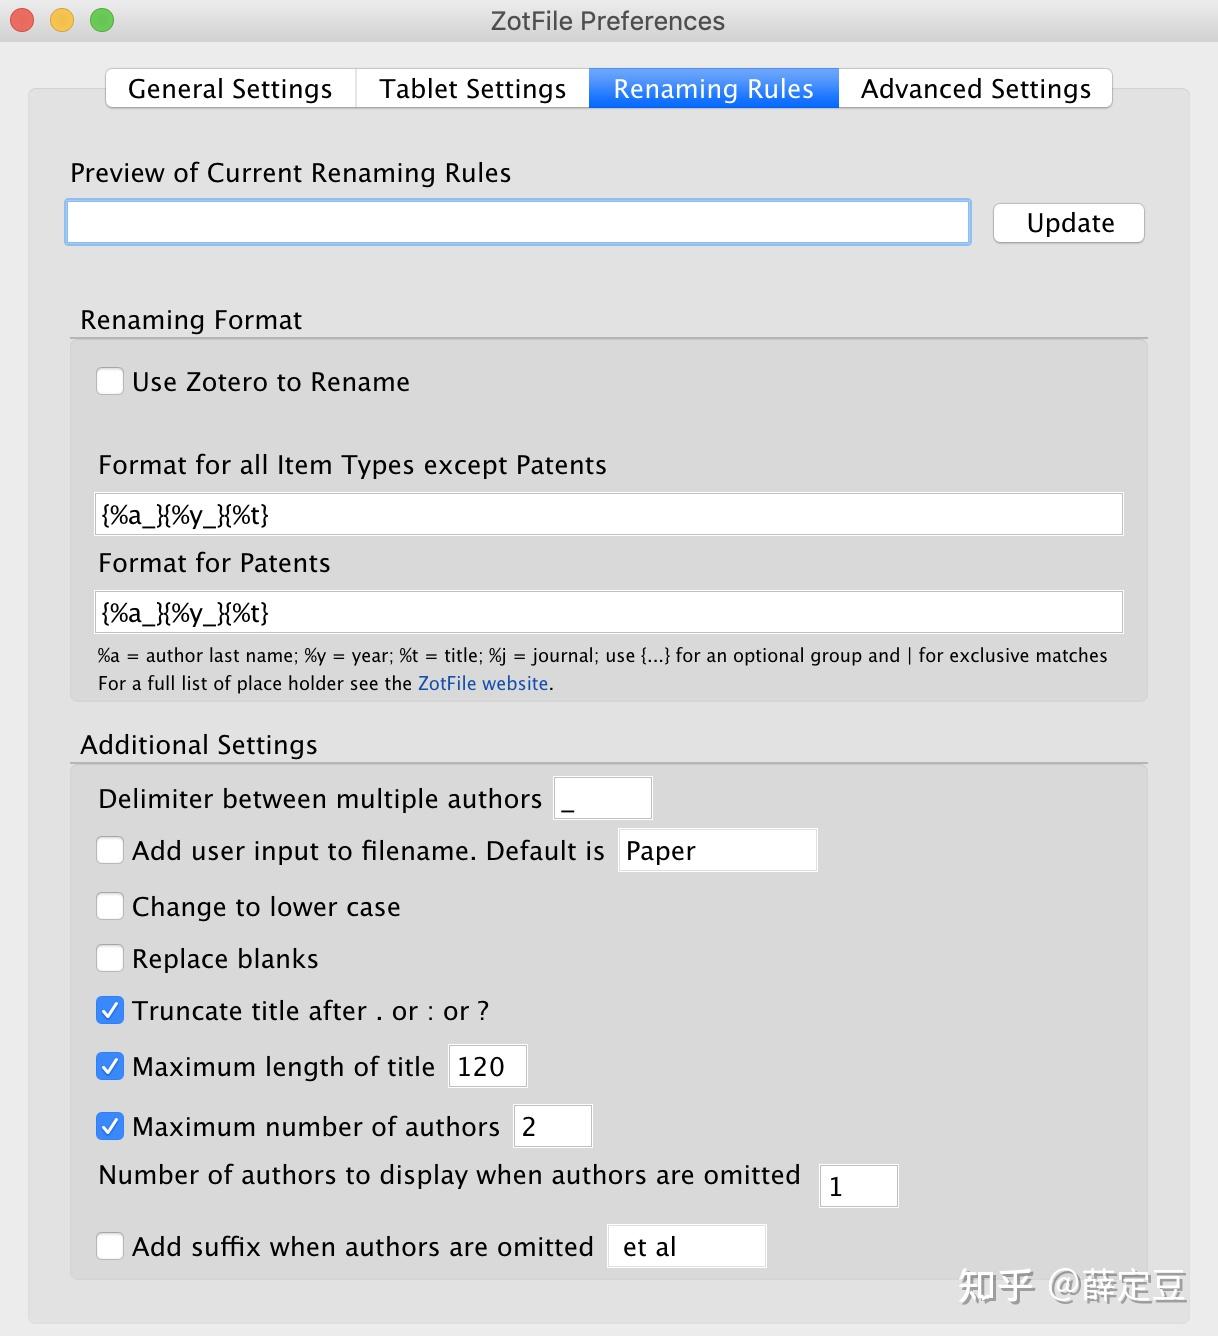Open the Tablet Settings tab
Viewport: 1218px width, 1336px height.
[x=472, y=89]
